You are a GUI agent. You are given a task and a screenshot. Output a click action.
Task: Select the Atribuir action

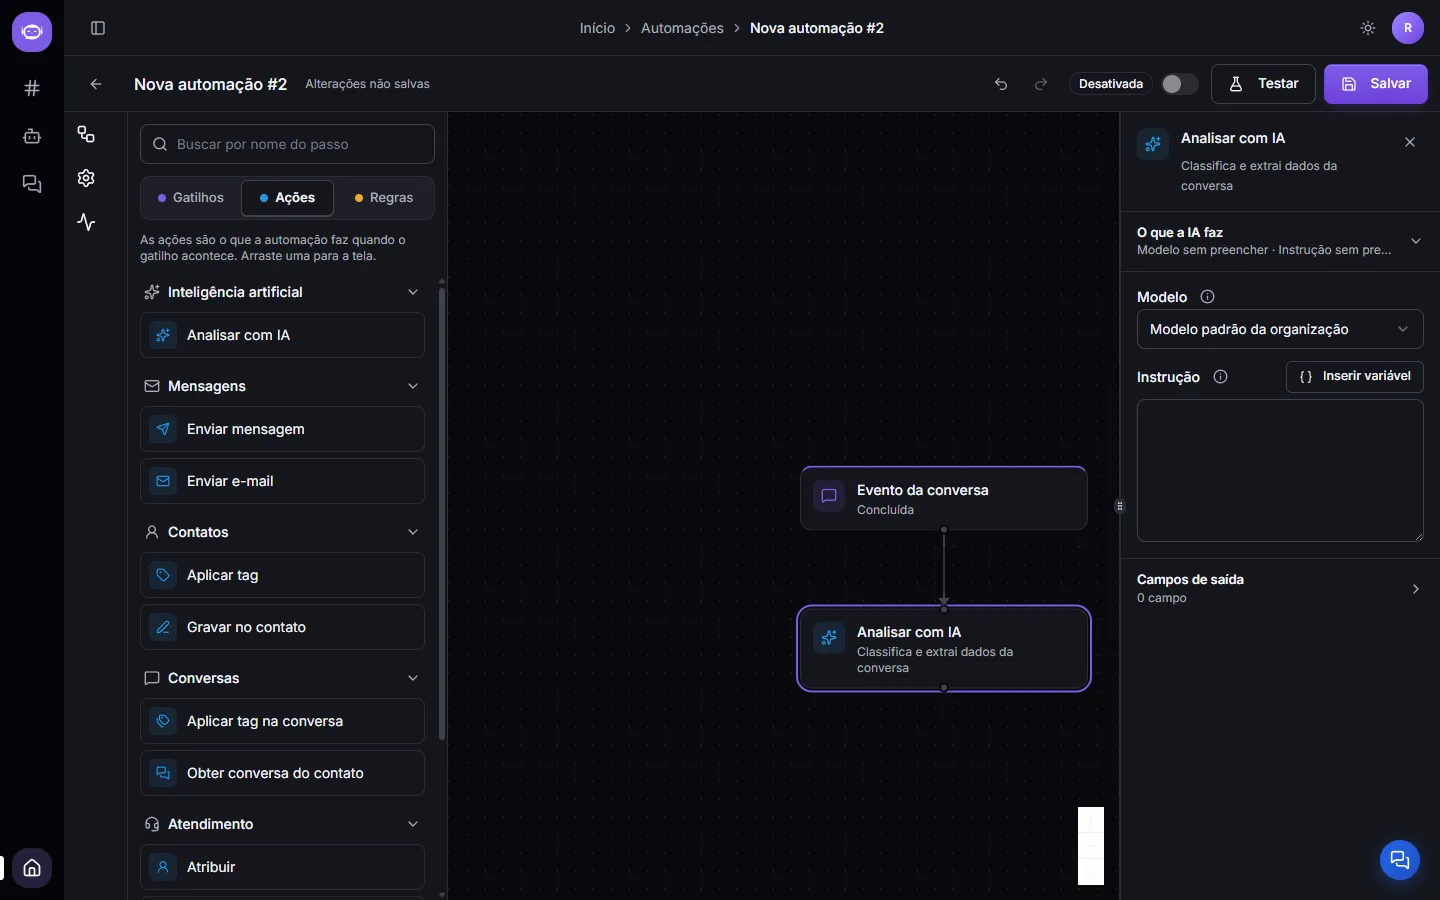(x=282, y=867)
